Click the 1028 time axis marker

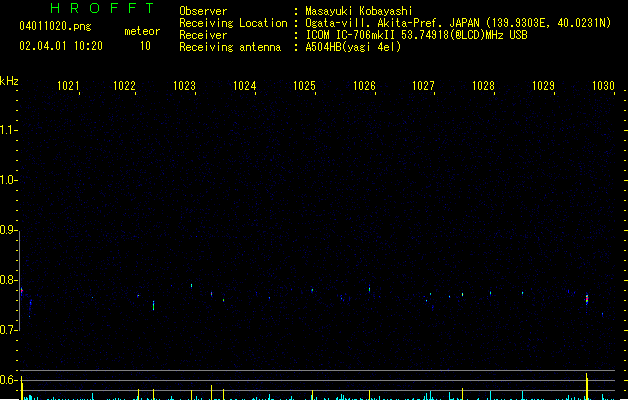(483, 86)
